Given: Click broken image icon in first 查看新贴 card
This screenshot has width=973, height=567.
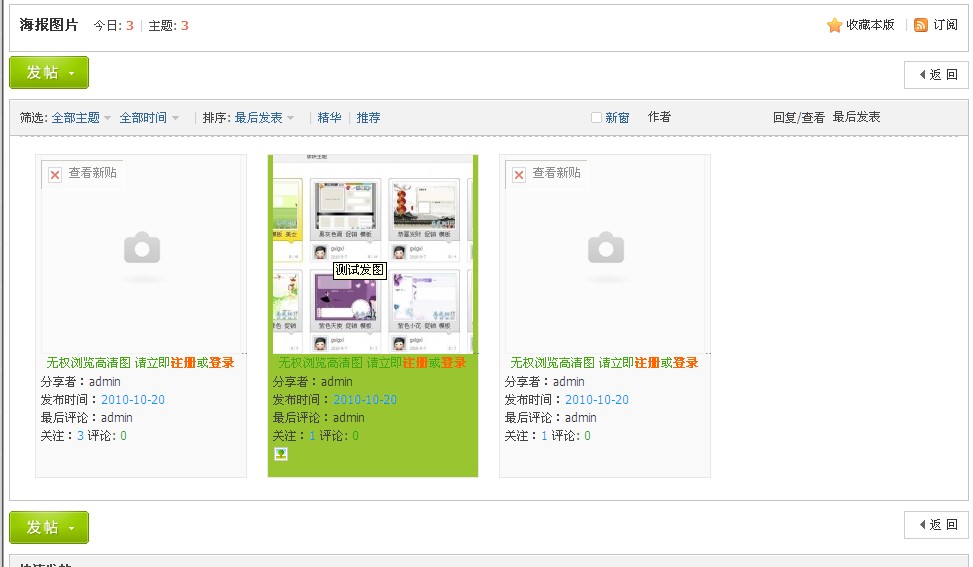Looking at the screenshot, I should [x=55, y=175].
